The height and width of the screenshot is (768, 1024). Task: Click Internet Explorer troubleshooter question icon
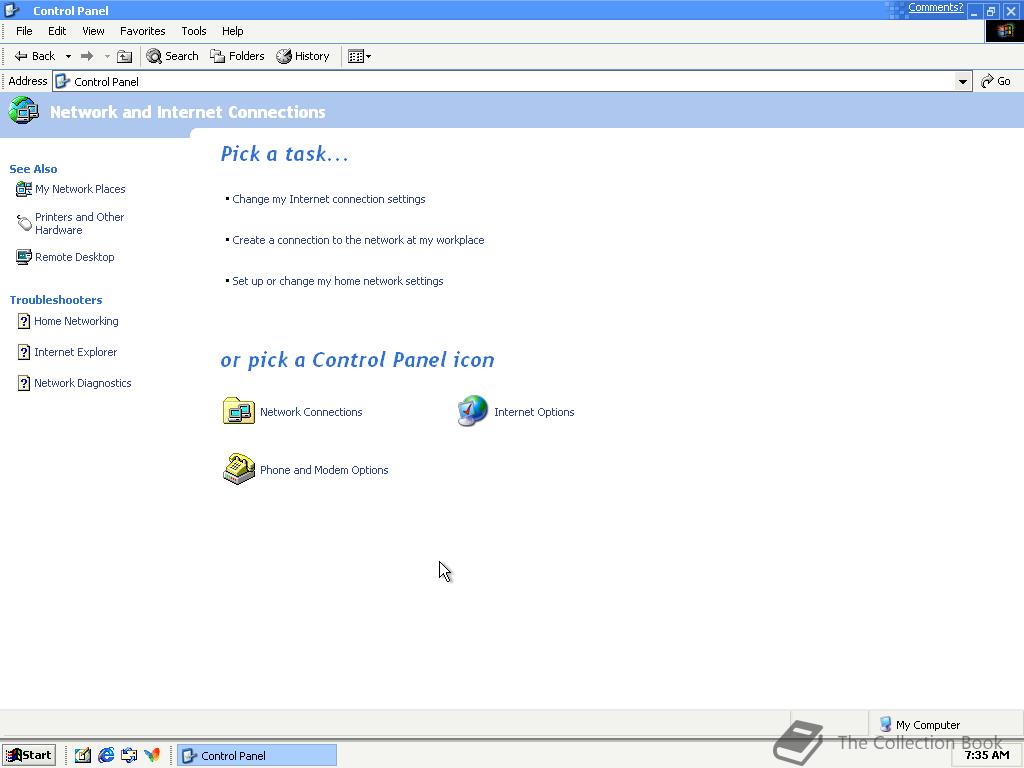click(24, 352)
